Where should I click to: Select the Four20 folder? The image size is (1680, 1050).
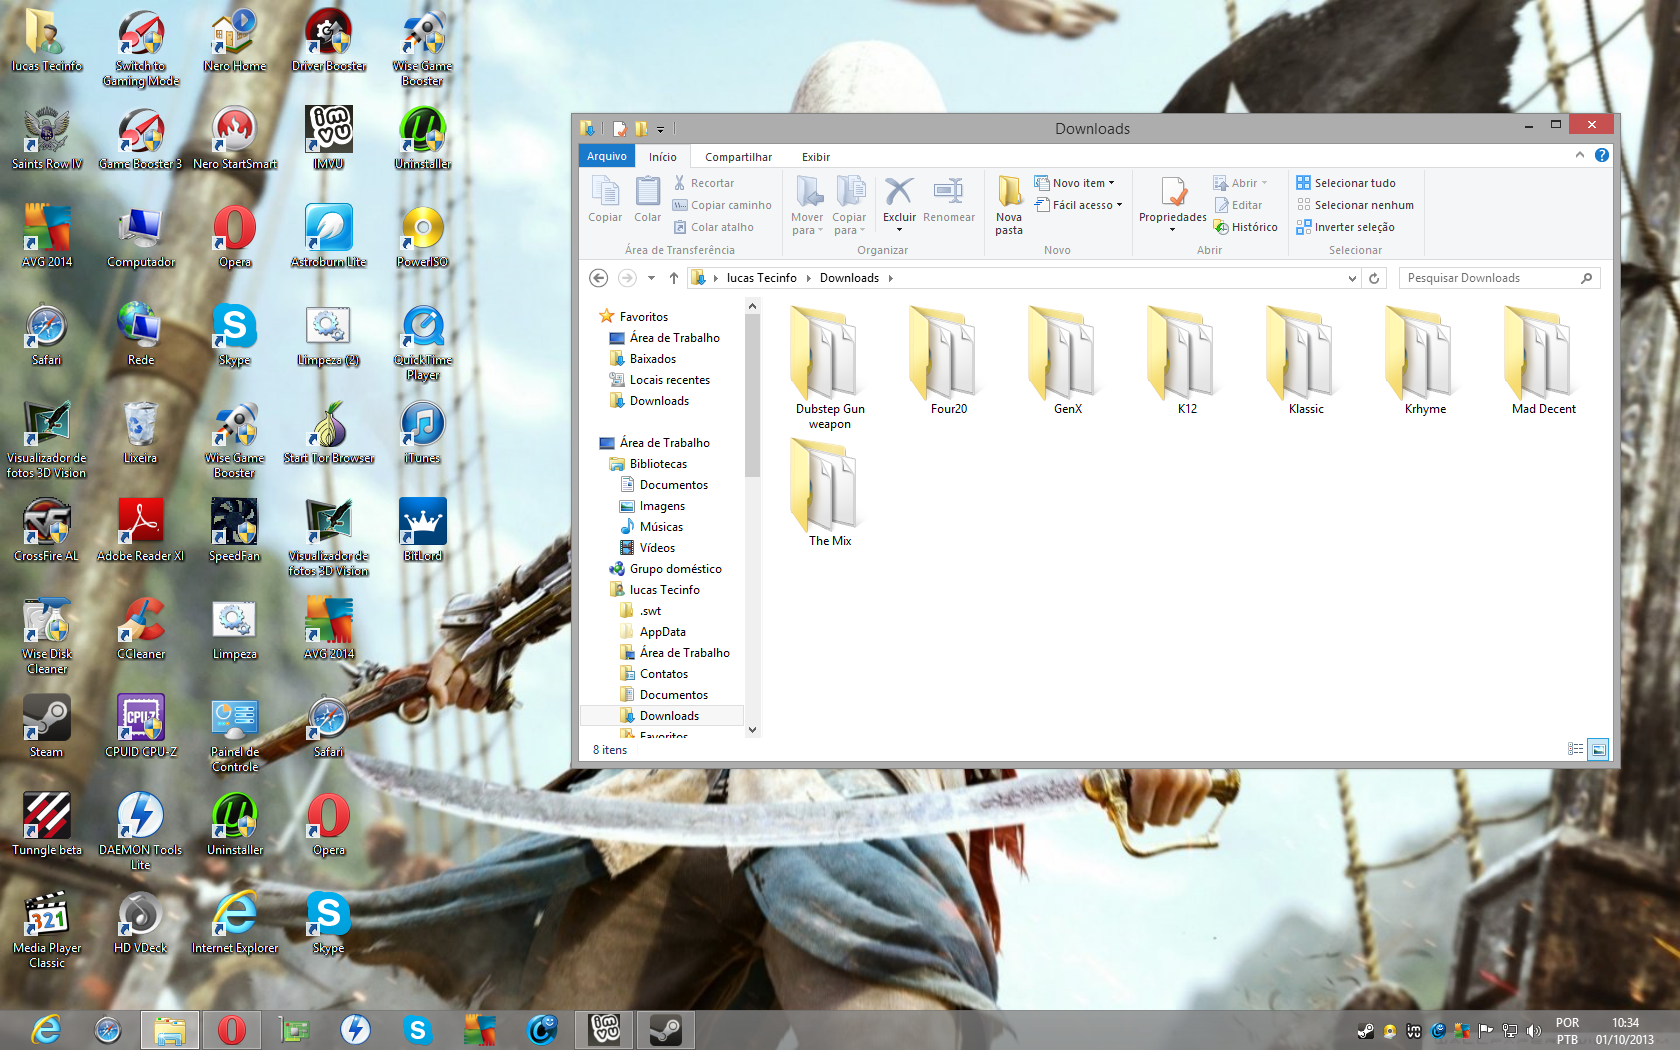click(x=949, y=360)
